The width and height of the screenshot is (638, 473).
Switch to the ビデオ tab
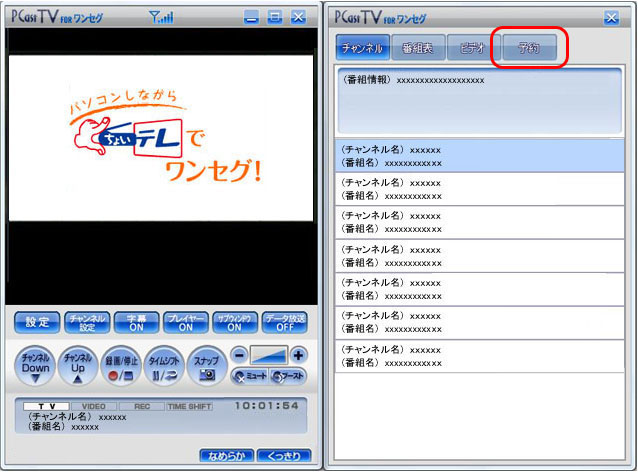click(474, 48)
